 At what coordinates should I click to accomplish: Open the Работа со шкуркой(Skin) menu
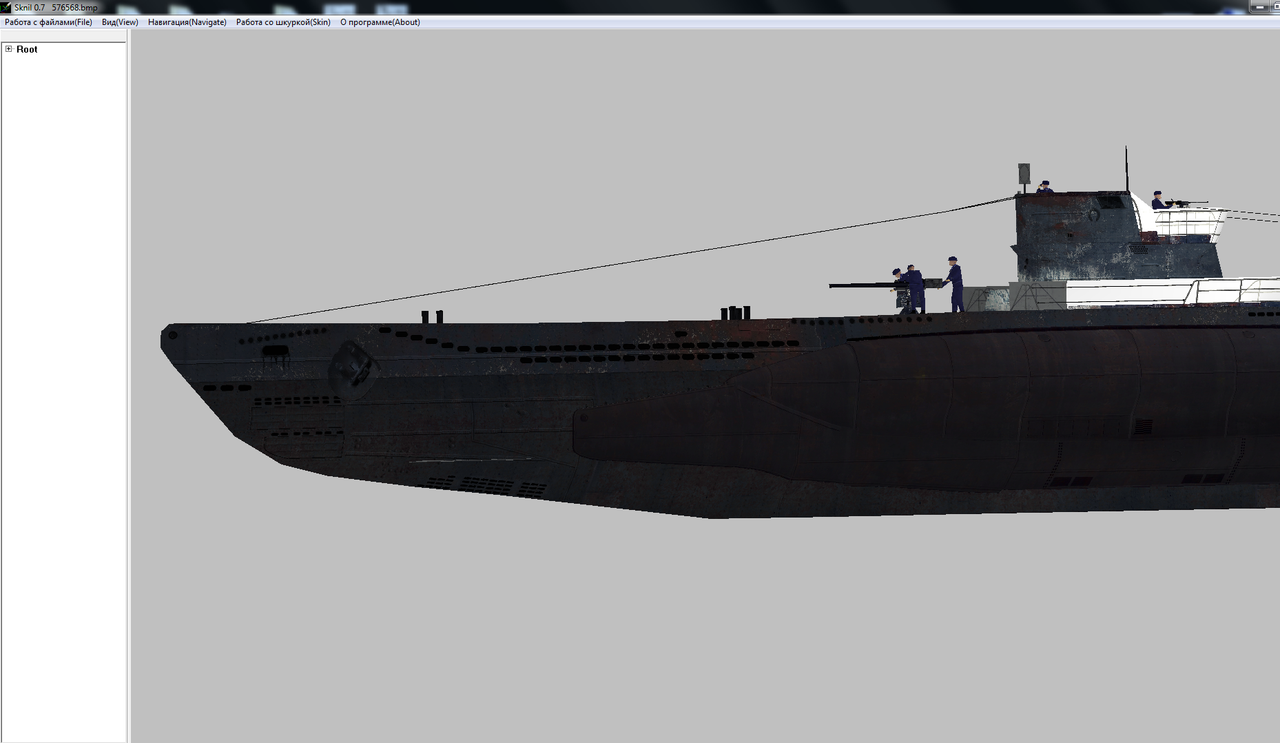(281, 21)
